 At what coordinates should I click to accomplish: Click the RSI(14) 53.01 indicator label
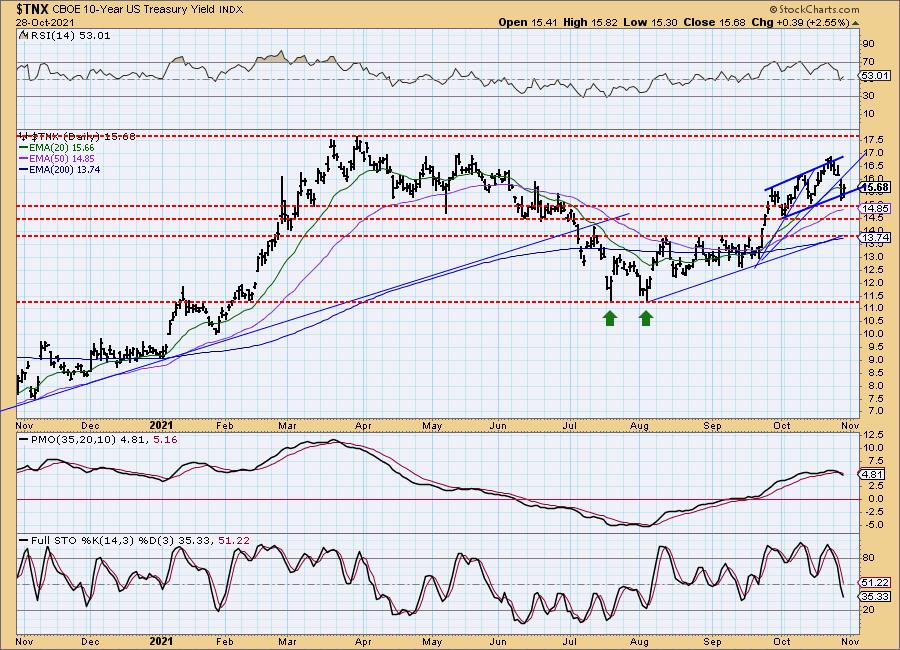(69, 36)
